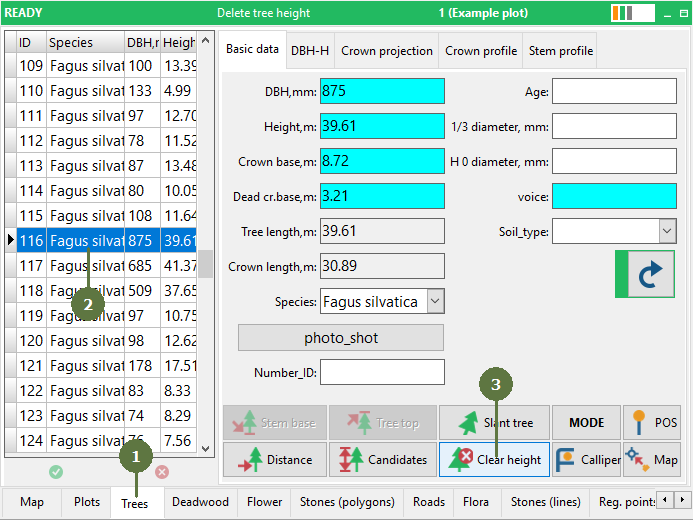The image size is (693, 520).
Task: Activate the Slant tree tool
Action: pyautogui.click(x=494, y=423)
